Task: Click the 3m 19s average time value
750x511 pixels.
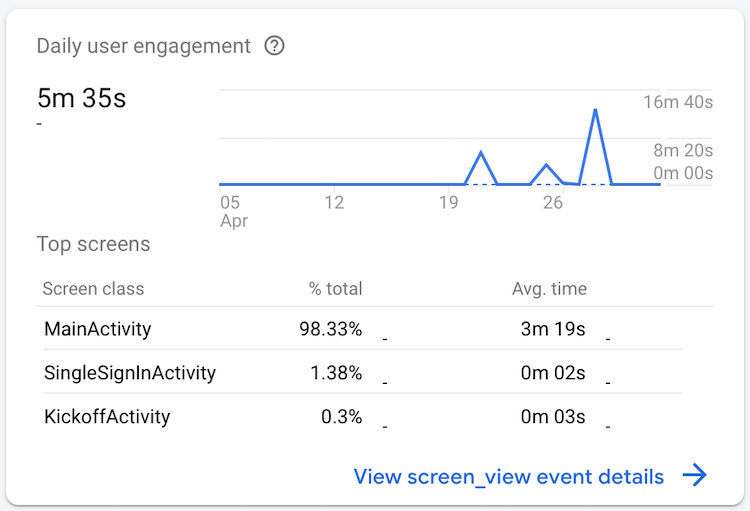Action: coord(553,328)
